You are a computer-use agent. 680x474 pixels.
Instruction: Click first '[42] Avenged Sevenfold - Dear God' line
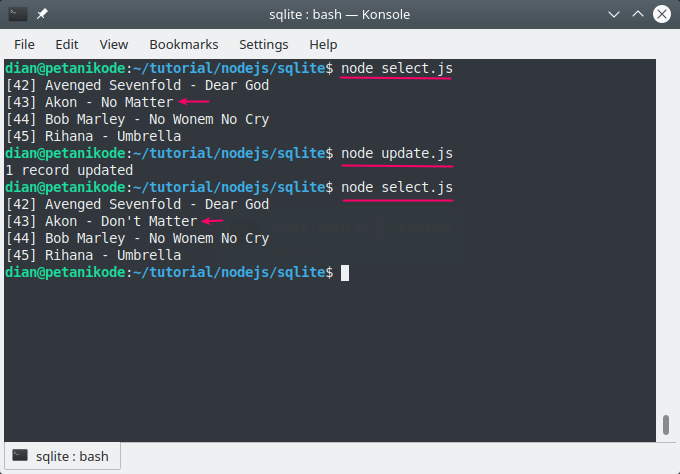pyautogui.click(x=137, y=85)
